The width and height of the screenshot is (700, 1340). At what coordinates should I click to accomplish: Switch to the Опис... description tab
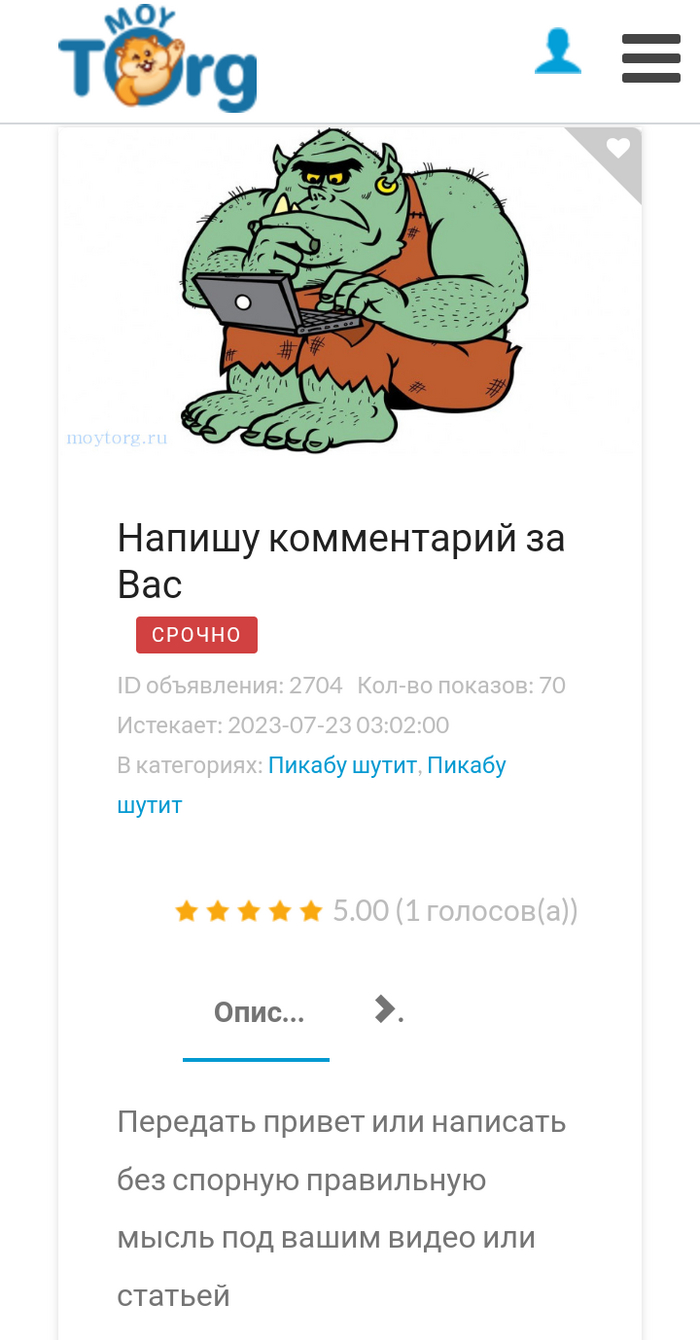point(257,1013)
